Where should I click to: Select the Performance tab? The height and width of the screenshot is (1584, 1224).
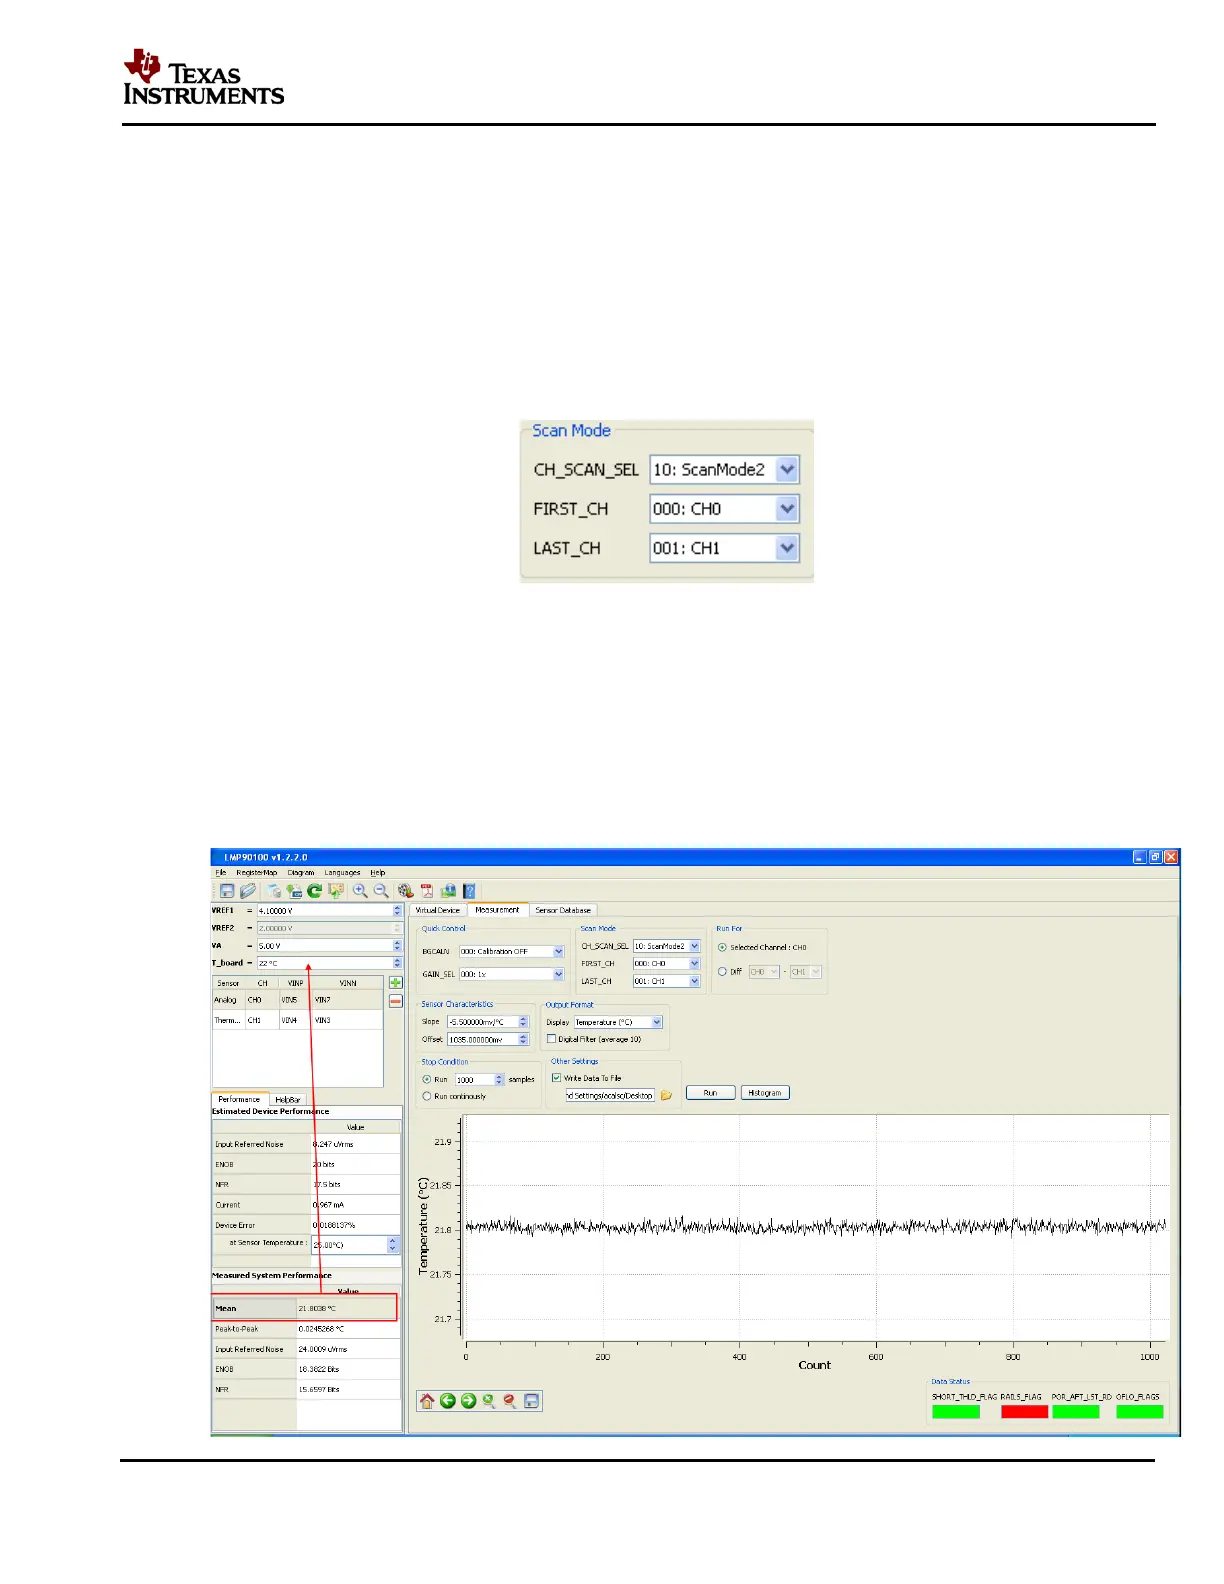[239, 1099]
